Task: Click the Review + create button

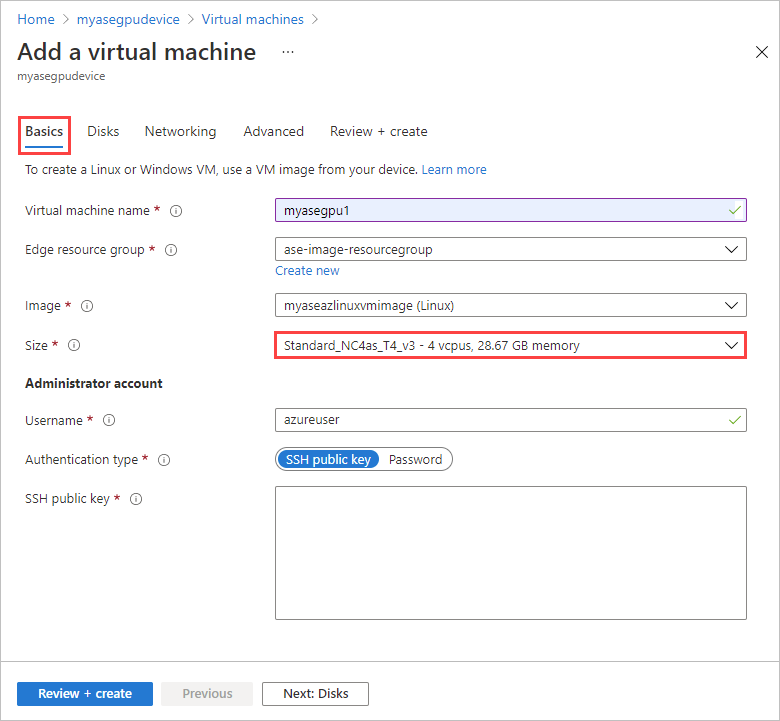Action: (x=85, y=694)
